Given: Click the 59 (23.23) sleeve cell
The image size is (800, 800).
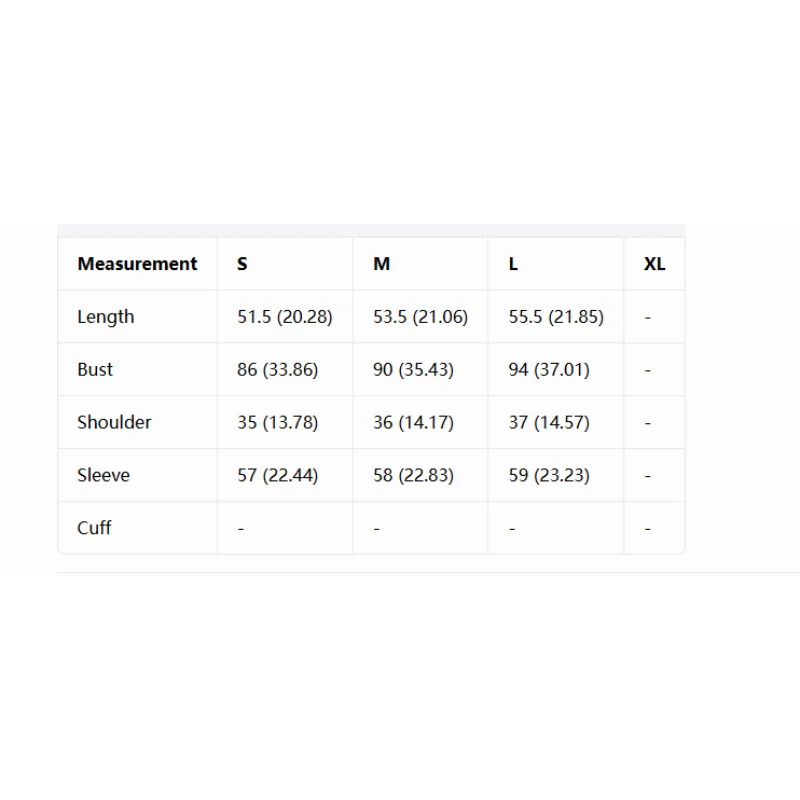Looking at the screenshot, I should [x=549, y=475].
